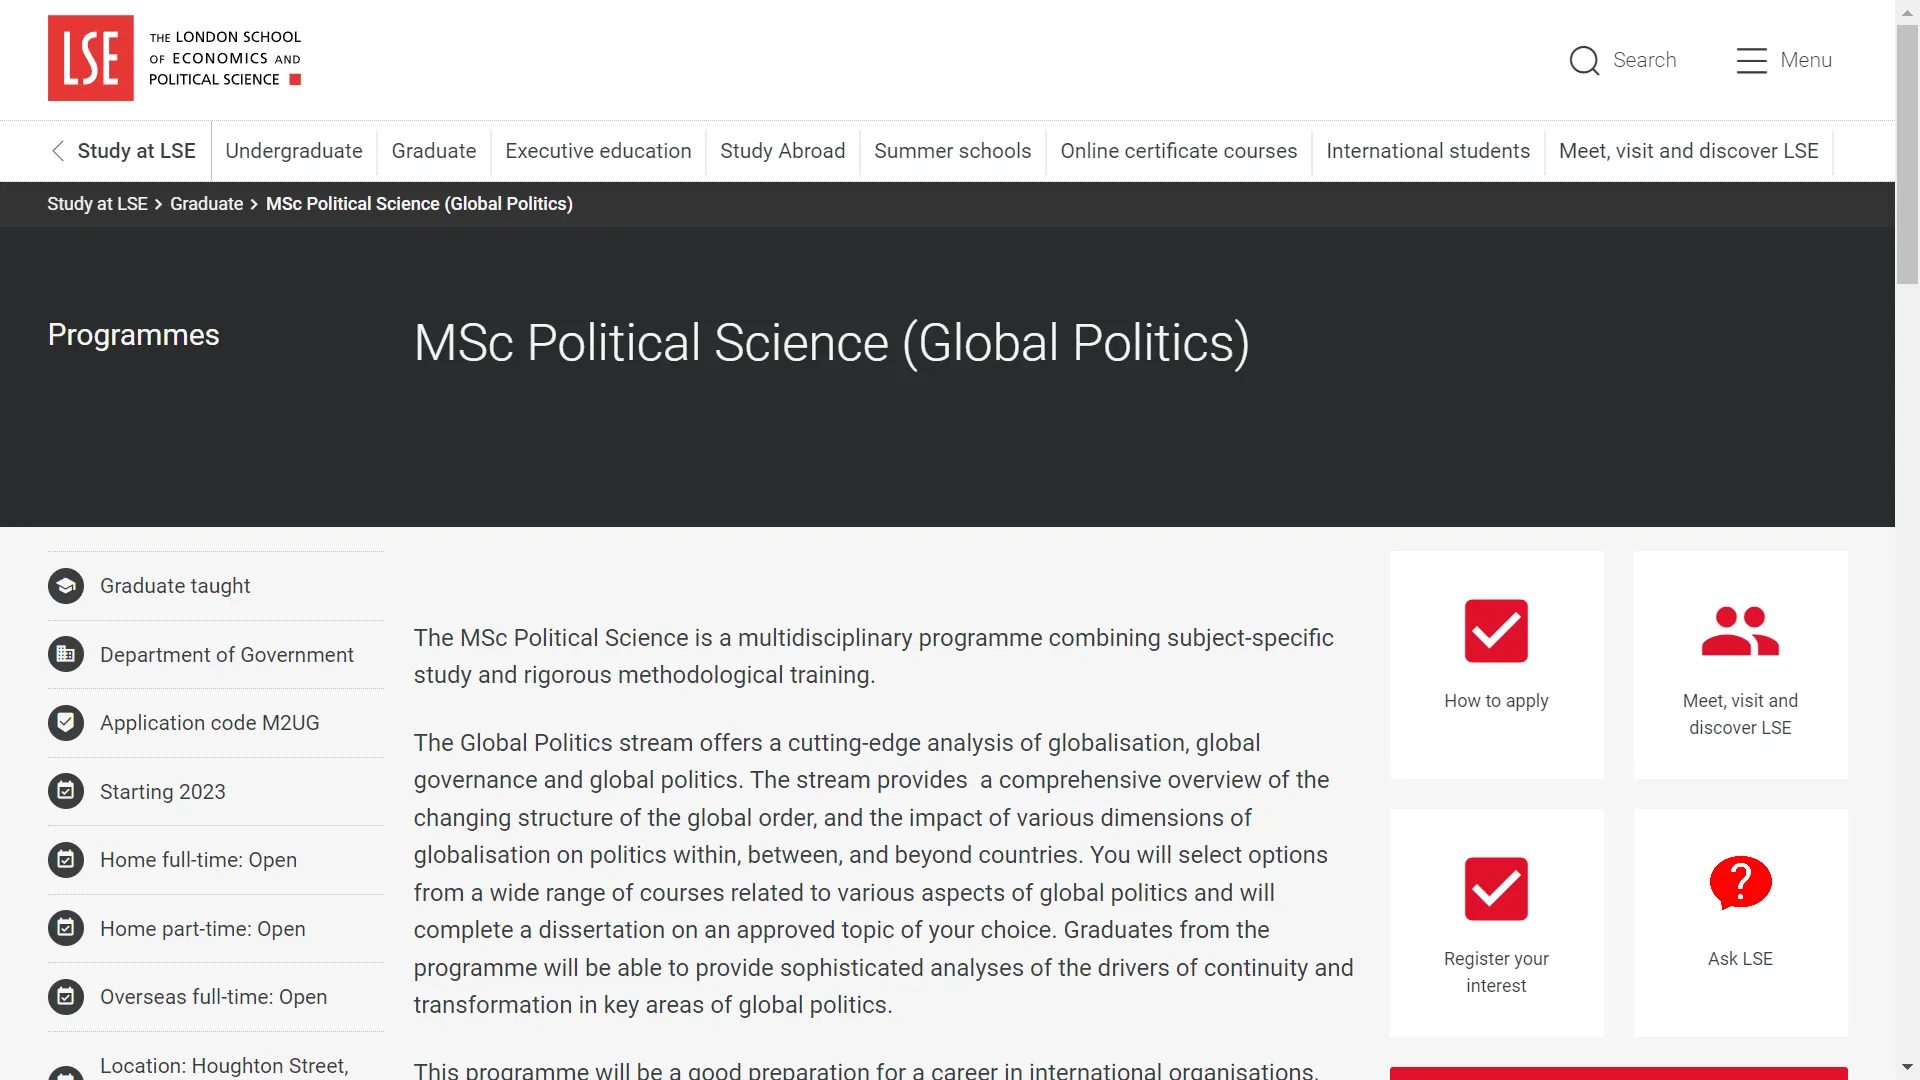The height and width of the screenshot is (1080, 1920).
Task: Click the How to apply checkmark icon
Action: tap(1496, 631)
